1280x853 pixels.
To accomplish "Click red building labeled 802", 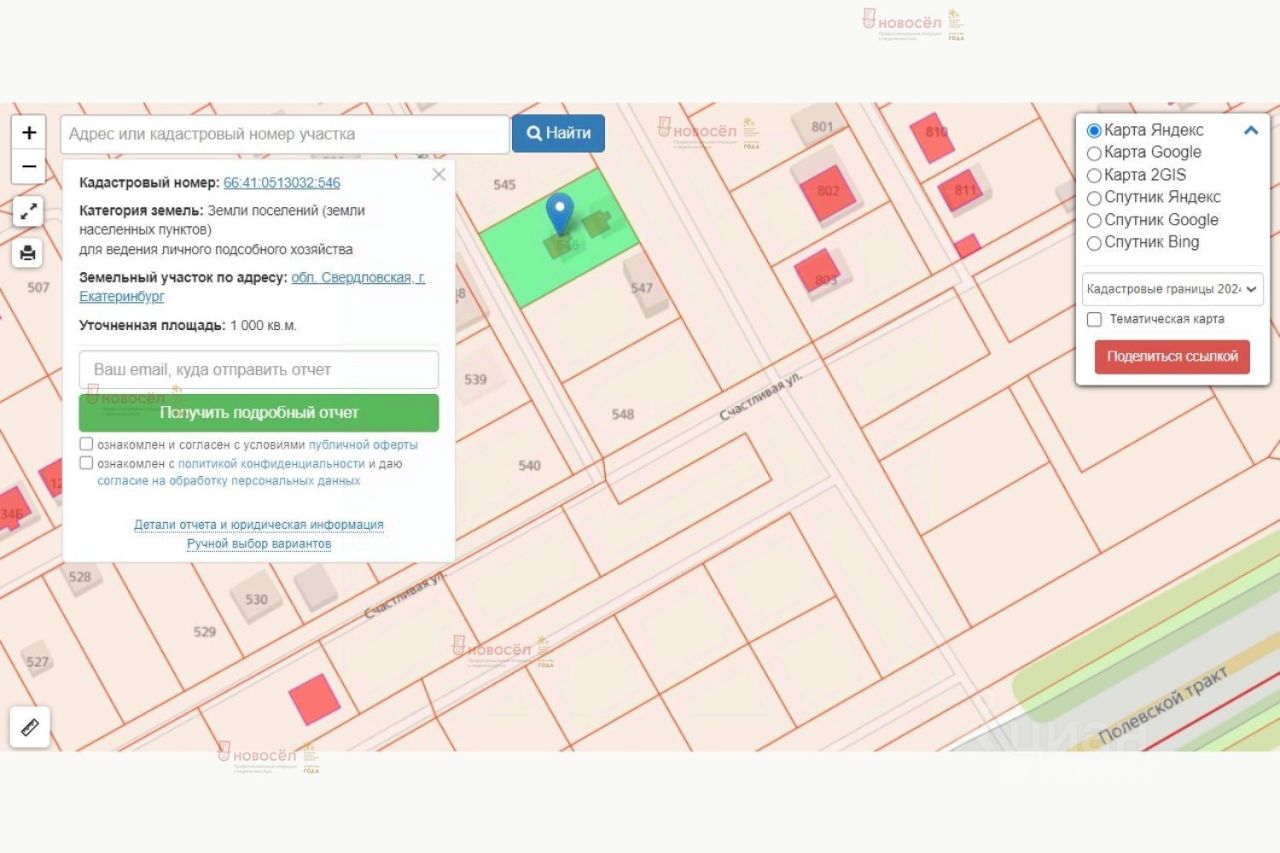I will 829,193.
